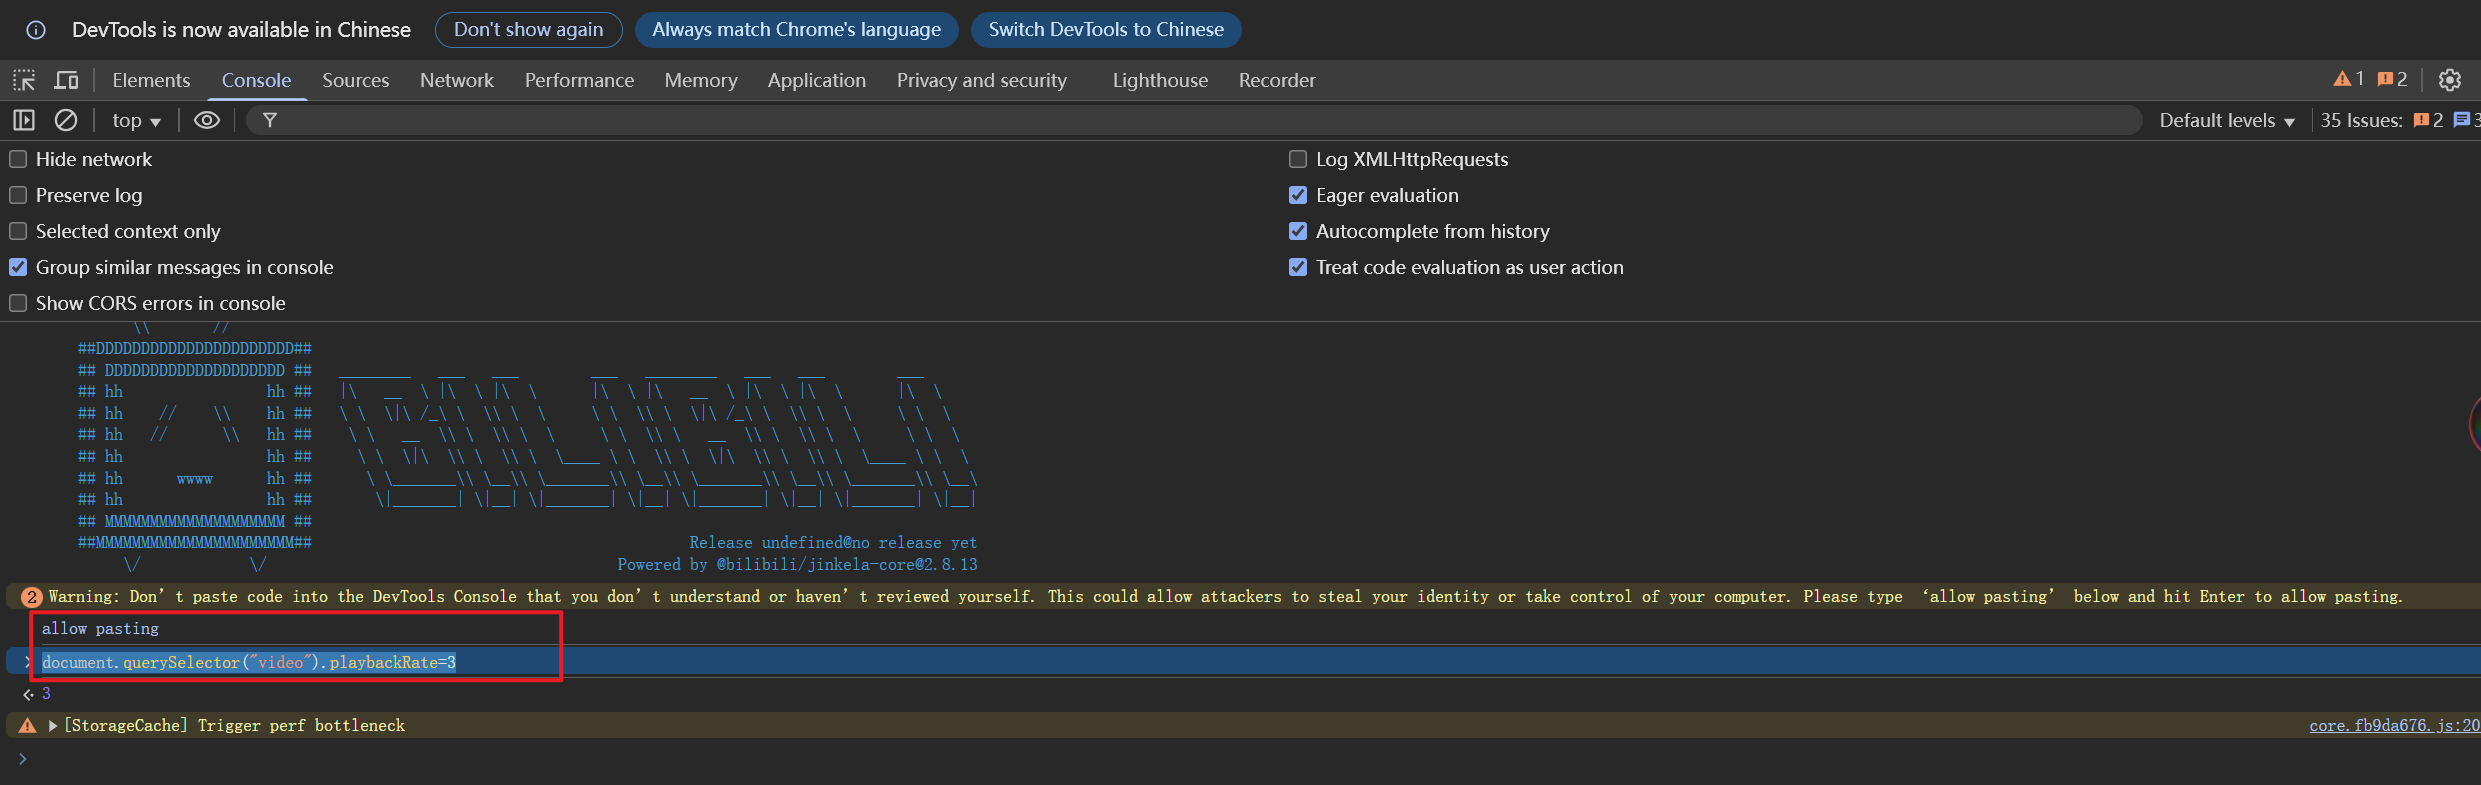
Task: Show the console sidebar panel icon
Action: (24, 120)
